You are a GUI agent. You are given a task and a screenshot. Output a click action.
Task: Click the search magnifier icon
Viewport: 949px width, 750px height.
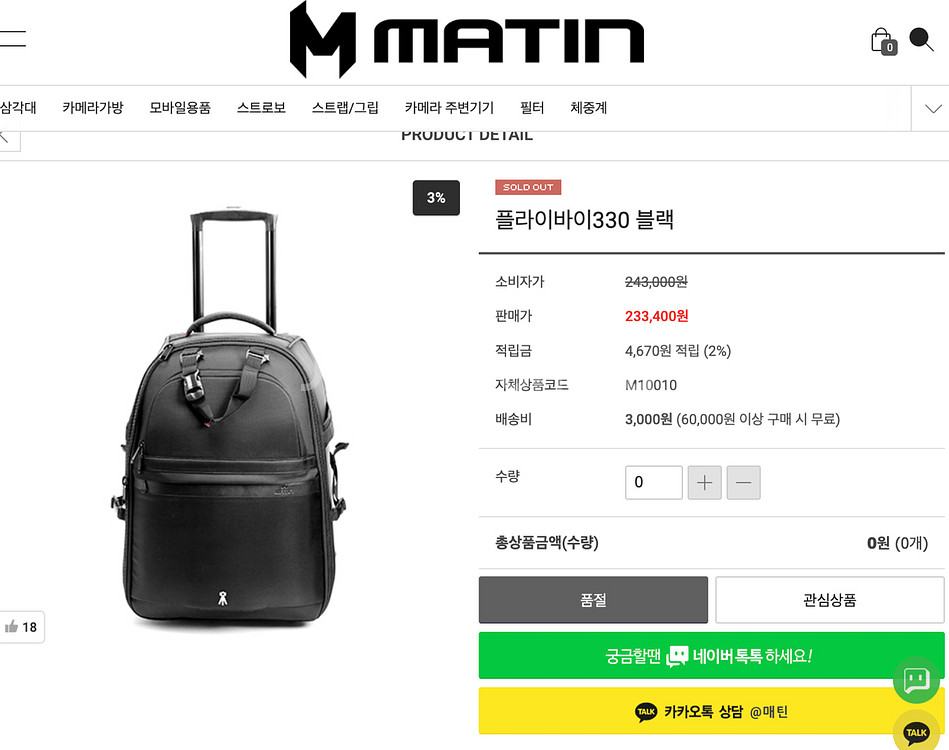(x=921, y=39)
